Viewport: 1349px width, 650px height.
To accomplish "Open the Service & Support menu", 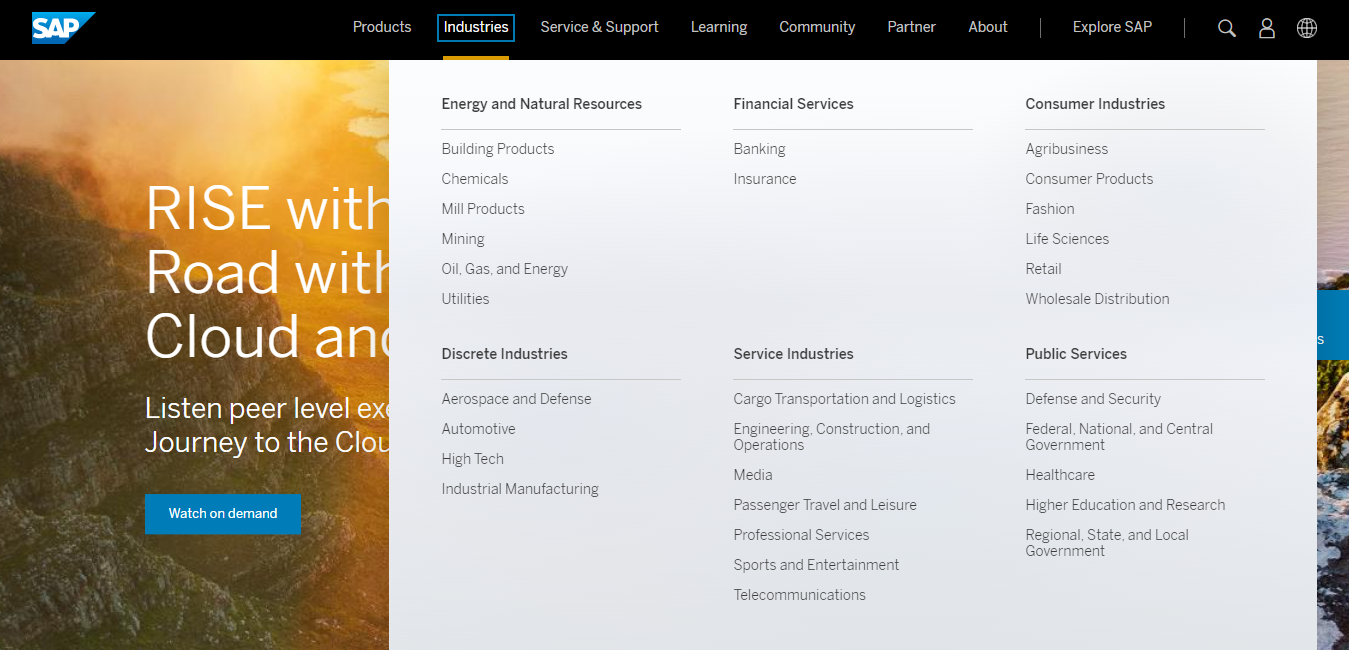I will 599,27.
